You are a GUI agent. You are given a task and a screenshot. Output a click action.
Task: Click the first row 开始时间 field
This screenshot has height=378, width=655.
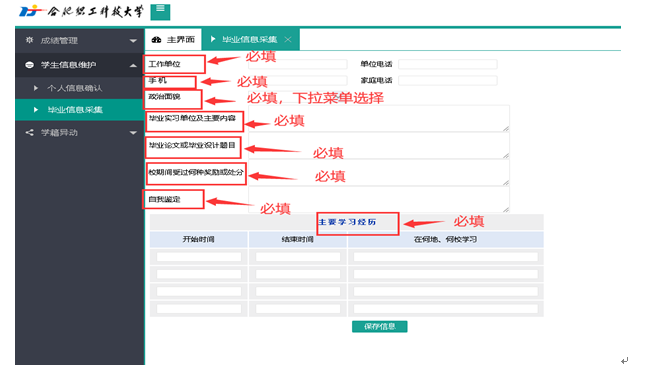point(199,256)
